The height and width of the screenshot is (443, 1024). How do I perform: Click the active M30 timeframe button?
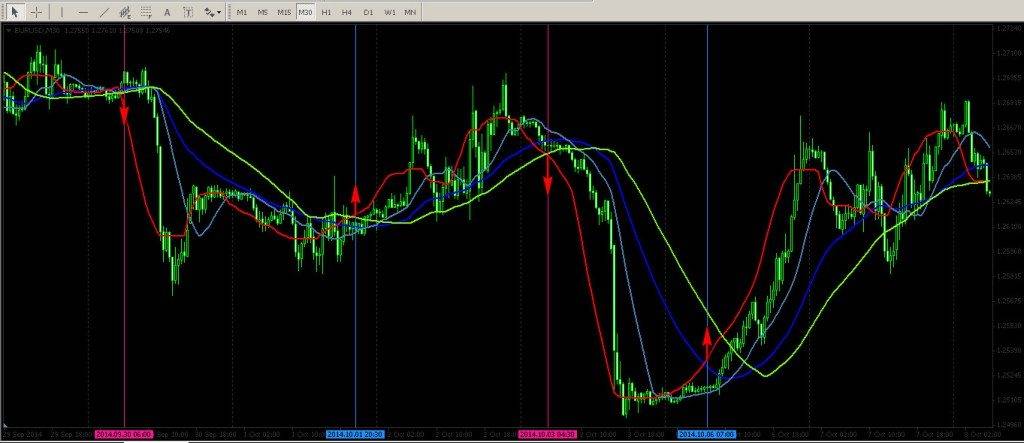coord(305,12)
